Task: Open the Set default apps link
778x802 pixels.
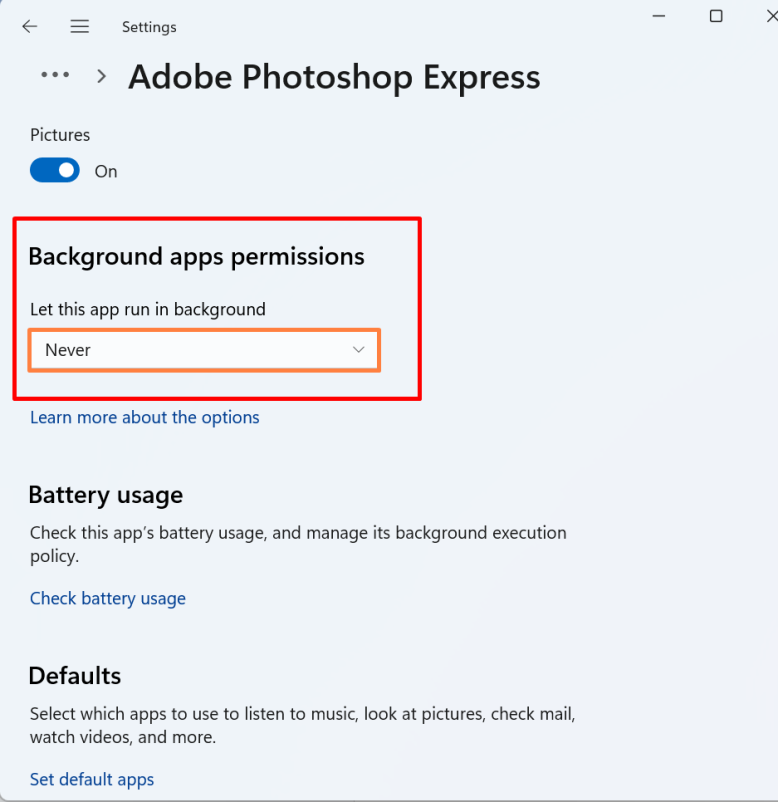Action: tap(92, 780)
